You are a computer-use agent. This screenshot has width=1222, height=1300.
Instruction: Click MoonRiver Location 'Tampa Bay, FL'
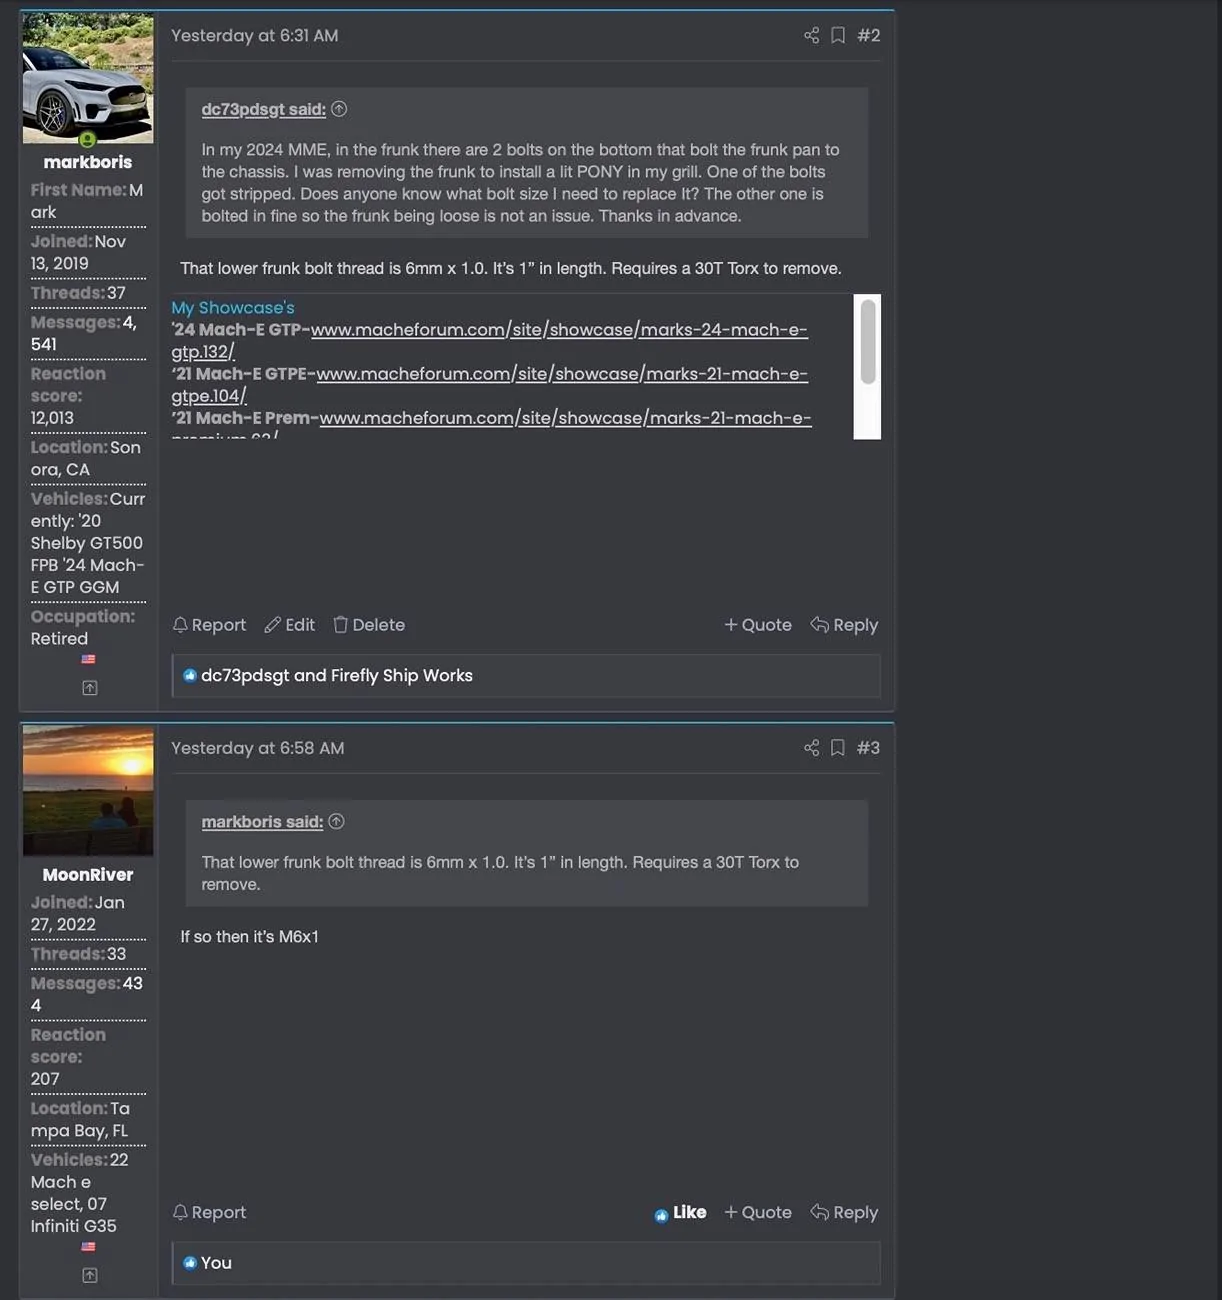pos(80,1120)
